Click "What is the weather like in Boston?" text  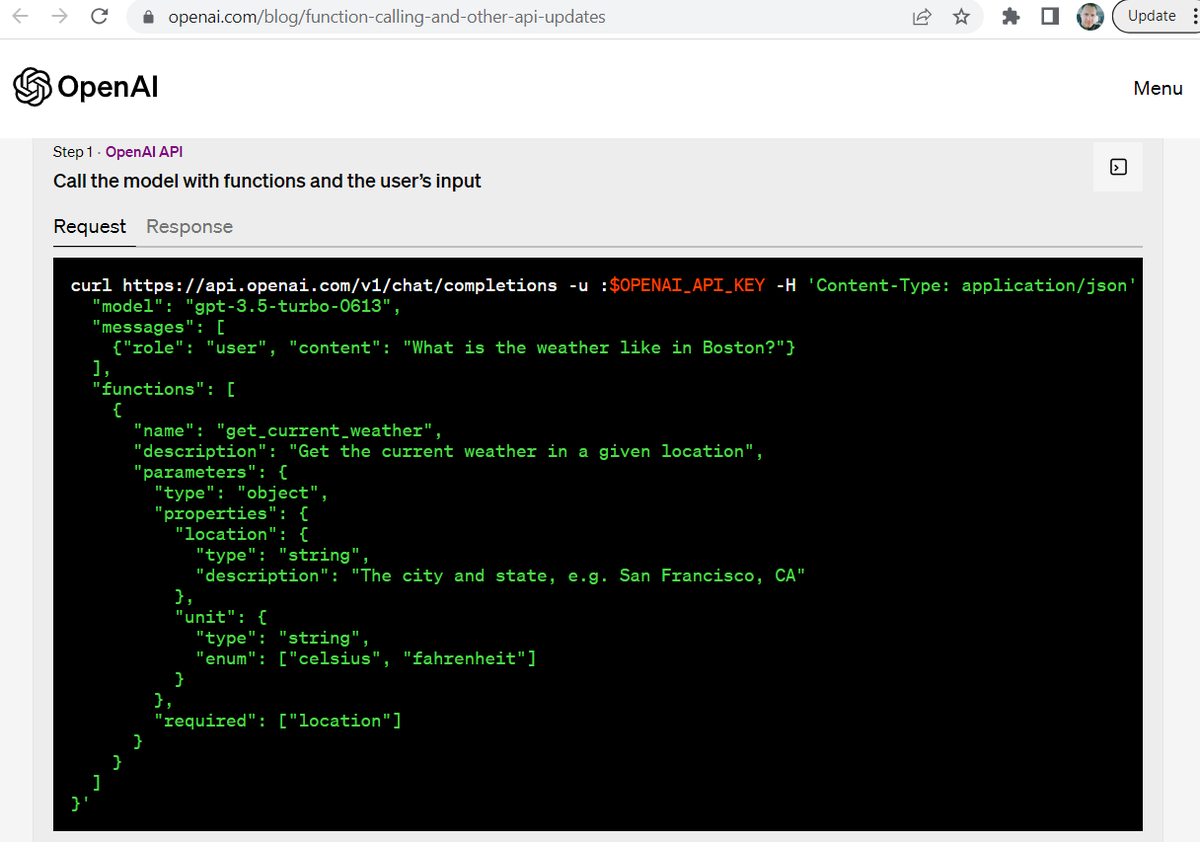594,348
